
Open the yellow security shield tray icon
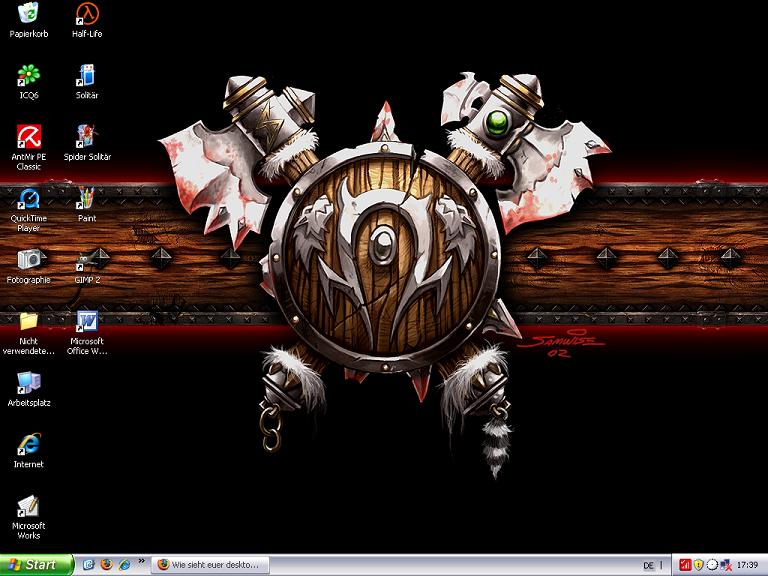698,565
